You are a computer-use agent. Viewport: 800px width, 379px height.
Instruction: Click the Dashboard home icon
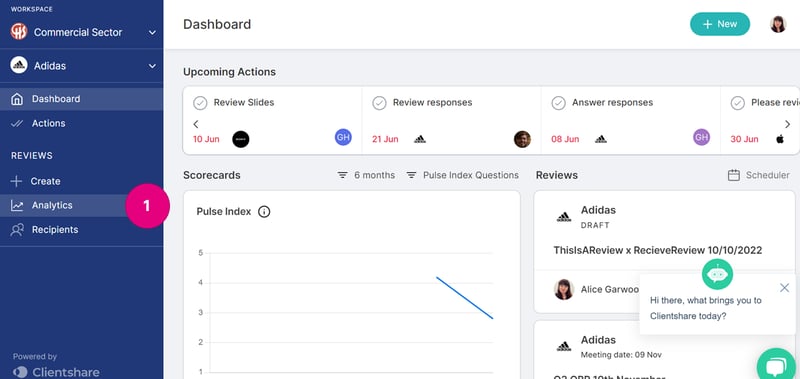tap(17, 99)
